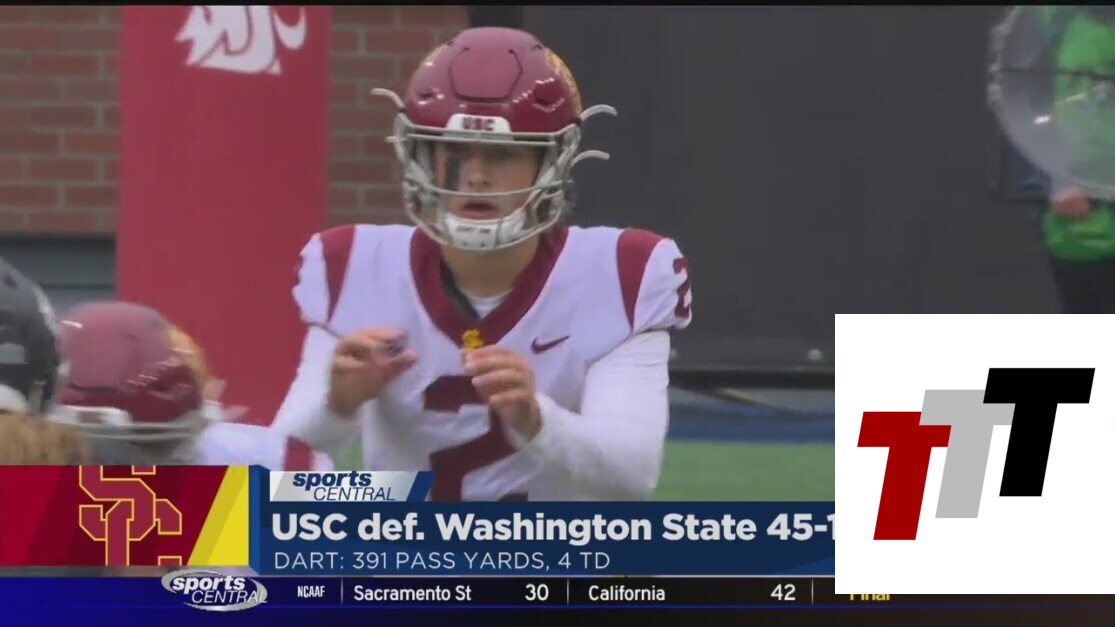Click the Sports Central logo in the ticker
The image size is (1115, 627).
pos(214,589)
